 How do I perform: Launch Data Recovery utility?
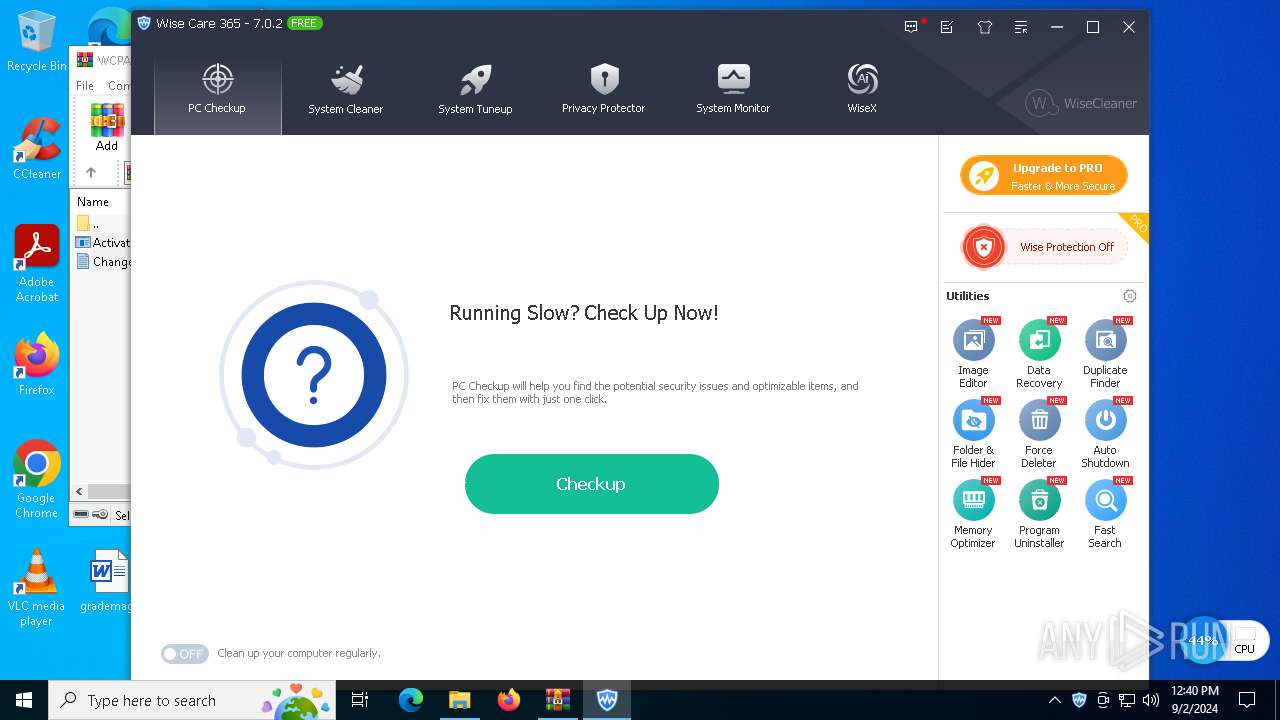click(x=1039, y=354)
